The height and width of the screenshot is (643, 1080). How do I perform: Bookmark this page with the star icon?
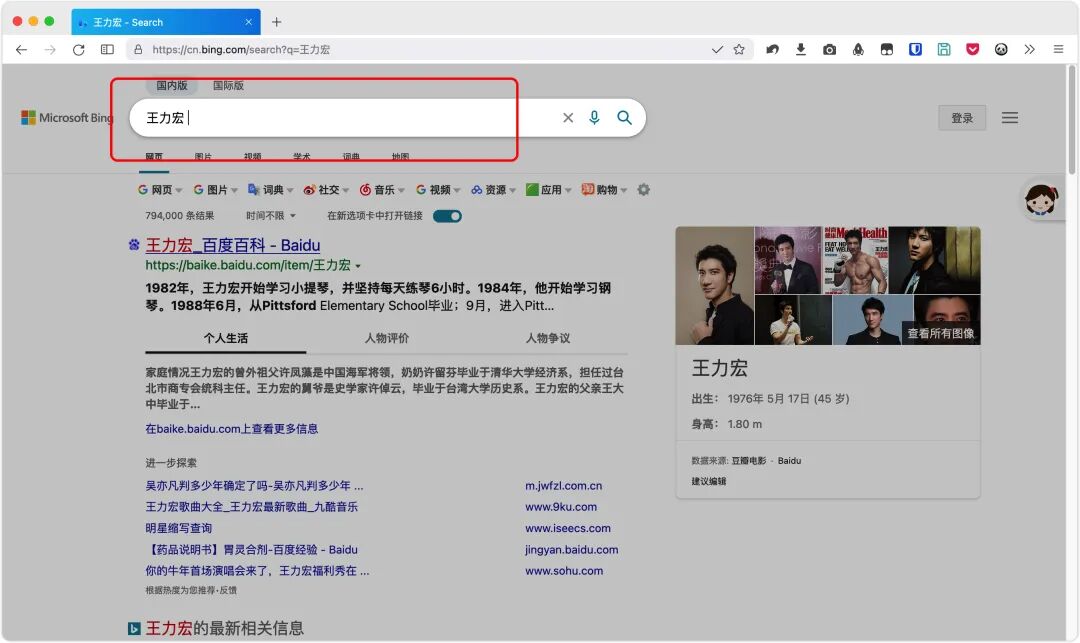click(x=739, y=50)
